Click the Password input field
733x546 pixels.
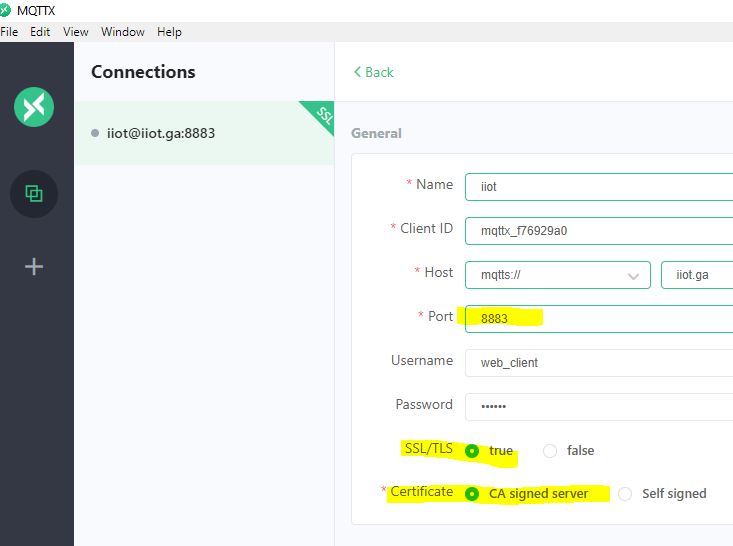(x=599, y=407)
